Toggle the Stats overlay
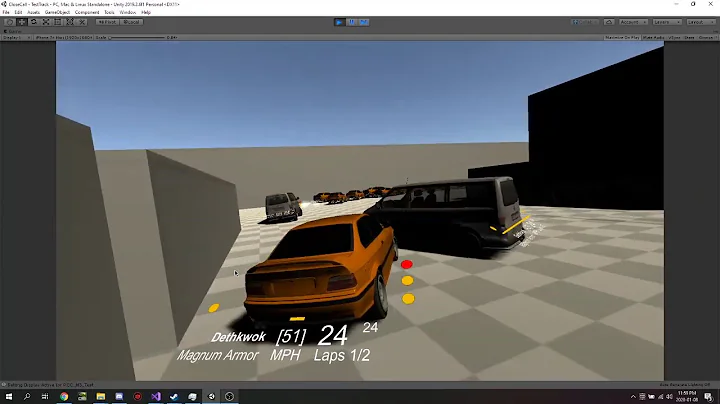The height and width of the screenshot is (404, 720). click(x=689, y=37)
